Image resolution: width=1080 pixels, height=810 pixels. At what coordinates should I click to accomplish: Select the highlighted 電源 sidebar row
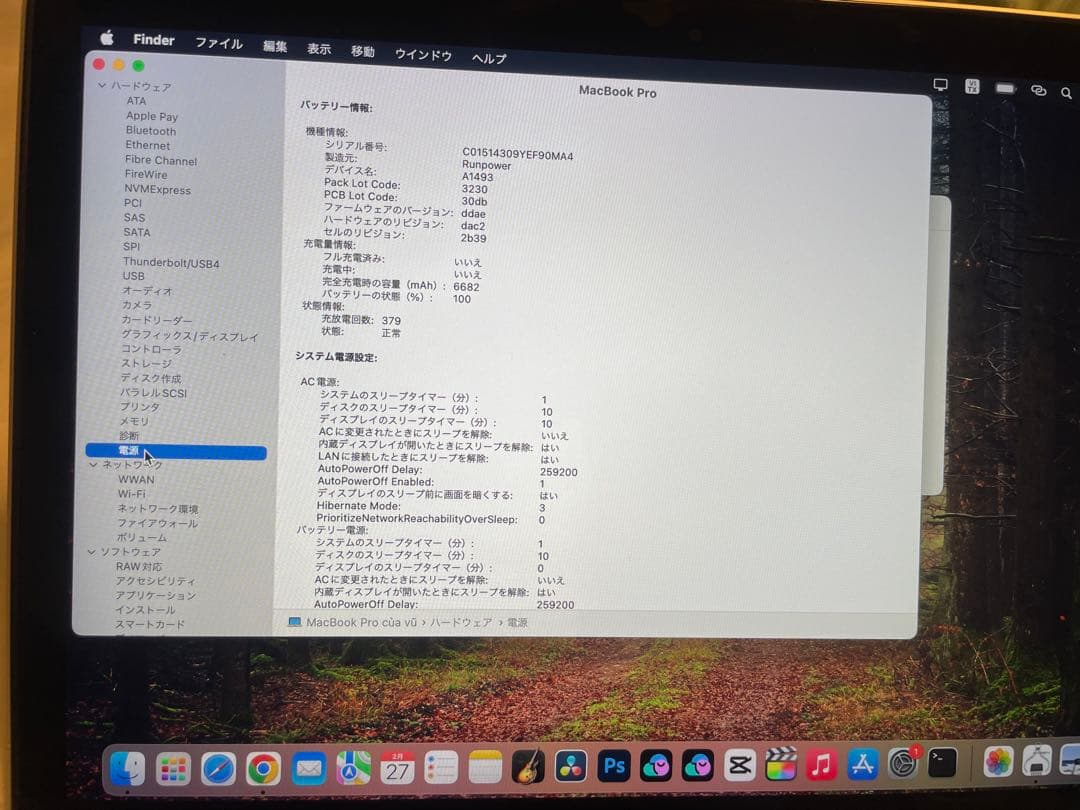pyautogui.click(x=176, y=451)
